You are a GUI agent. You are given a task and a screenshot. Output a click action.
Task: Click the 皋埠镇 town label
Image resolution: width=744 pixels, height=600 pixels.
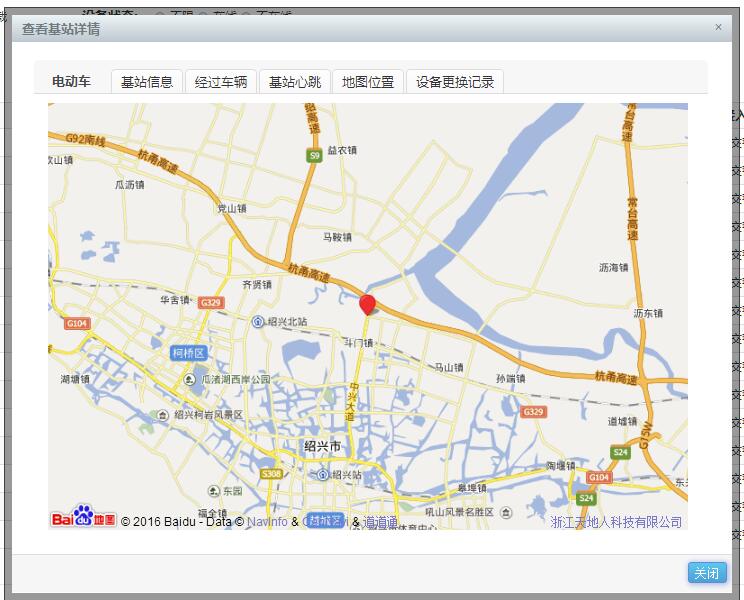(x=472, y=488)
